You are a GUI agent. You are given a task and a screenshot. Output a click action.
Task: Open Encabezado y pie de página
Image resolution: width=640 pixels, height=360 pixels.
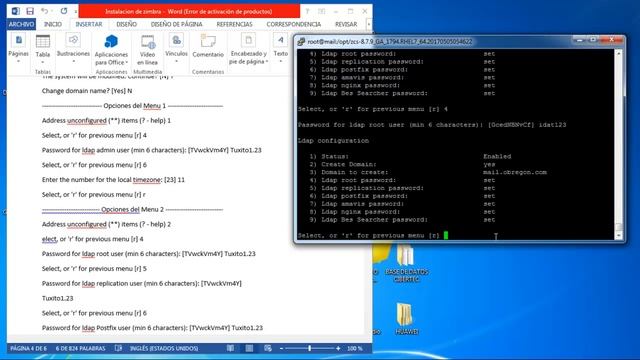pos(248,49)
